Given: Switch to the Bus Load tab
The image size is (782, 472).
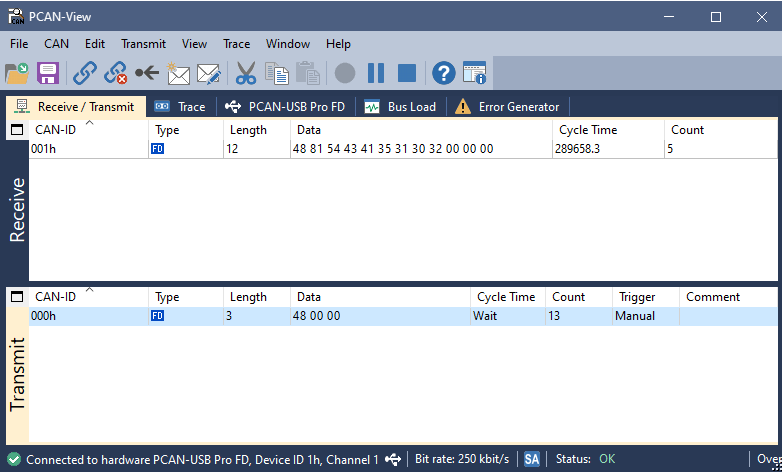Looking at the screenshot, I should pos(400,107).
